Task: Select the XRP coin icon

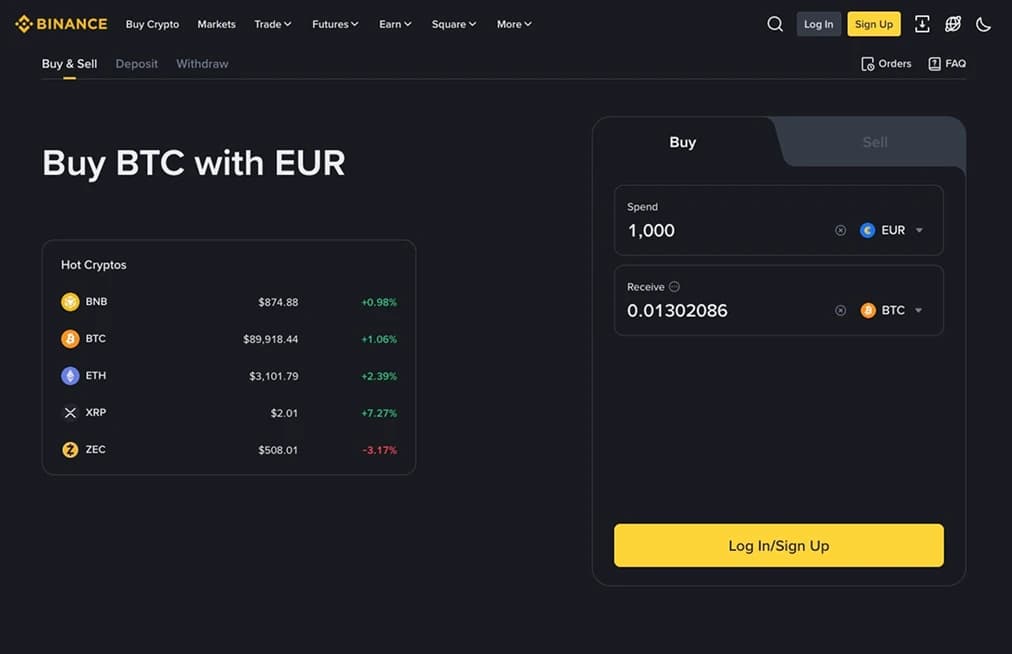Action: point(69,412)
